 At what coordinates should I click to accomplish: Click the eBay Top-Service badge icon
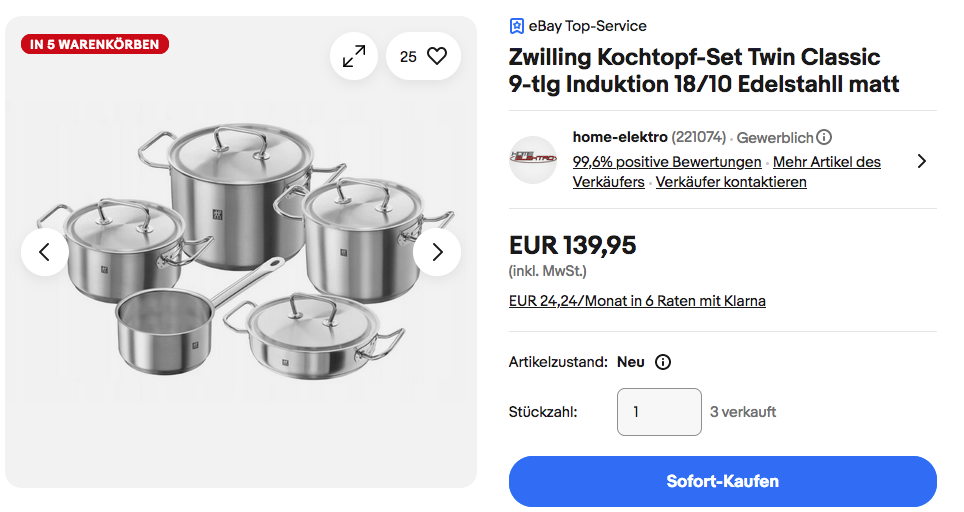516,26
